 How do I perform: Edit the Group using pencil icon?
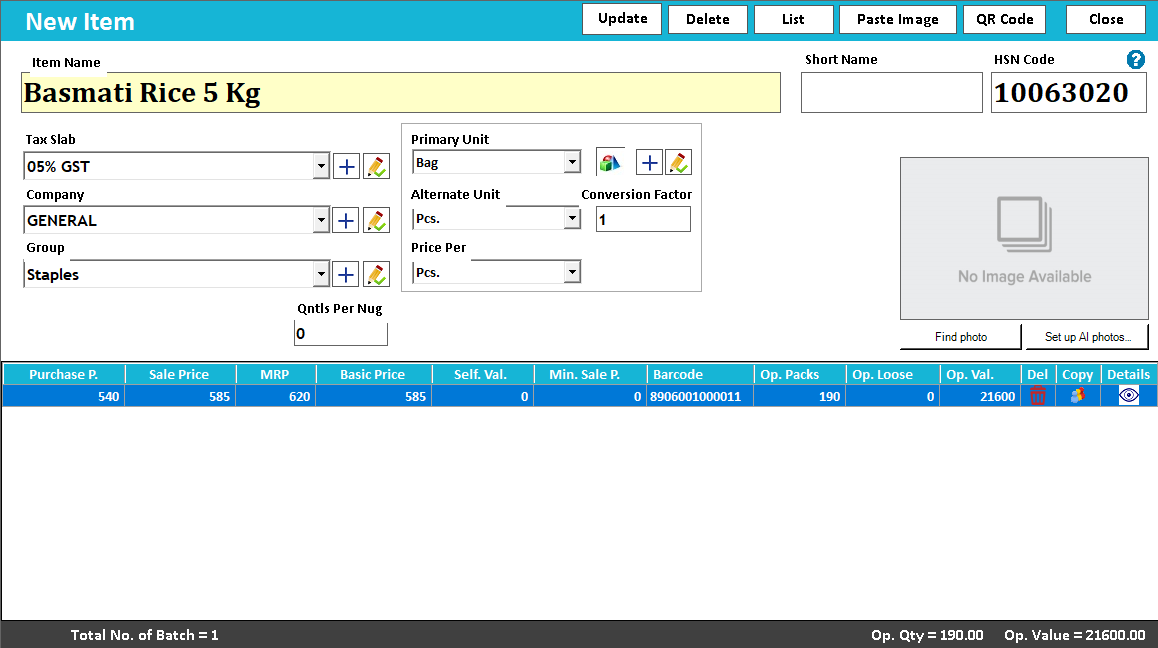(x=377, y=274)
